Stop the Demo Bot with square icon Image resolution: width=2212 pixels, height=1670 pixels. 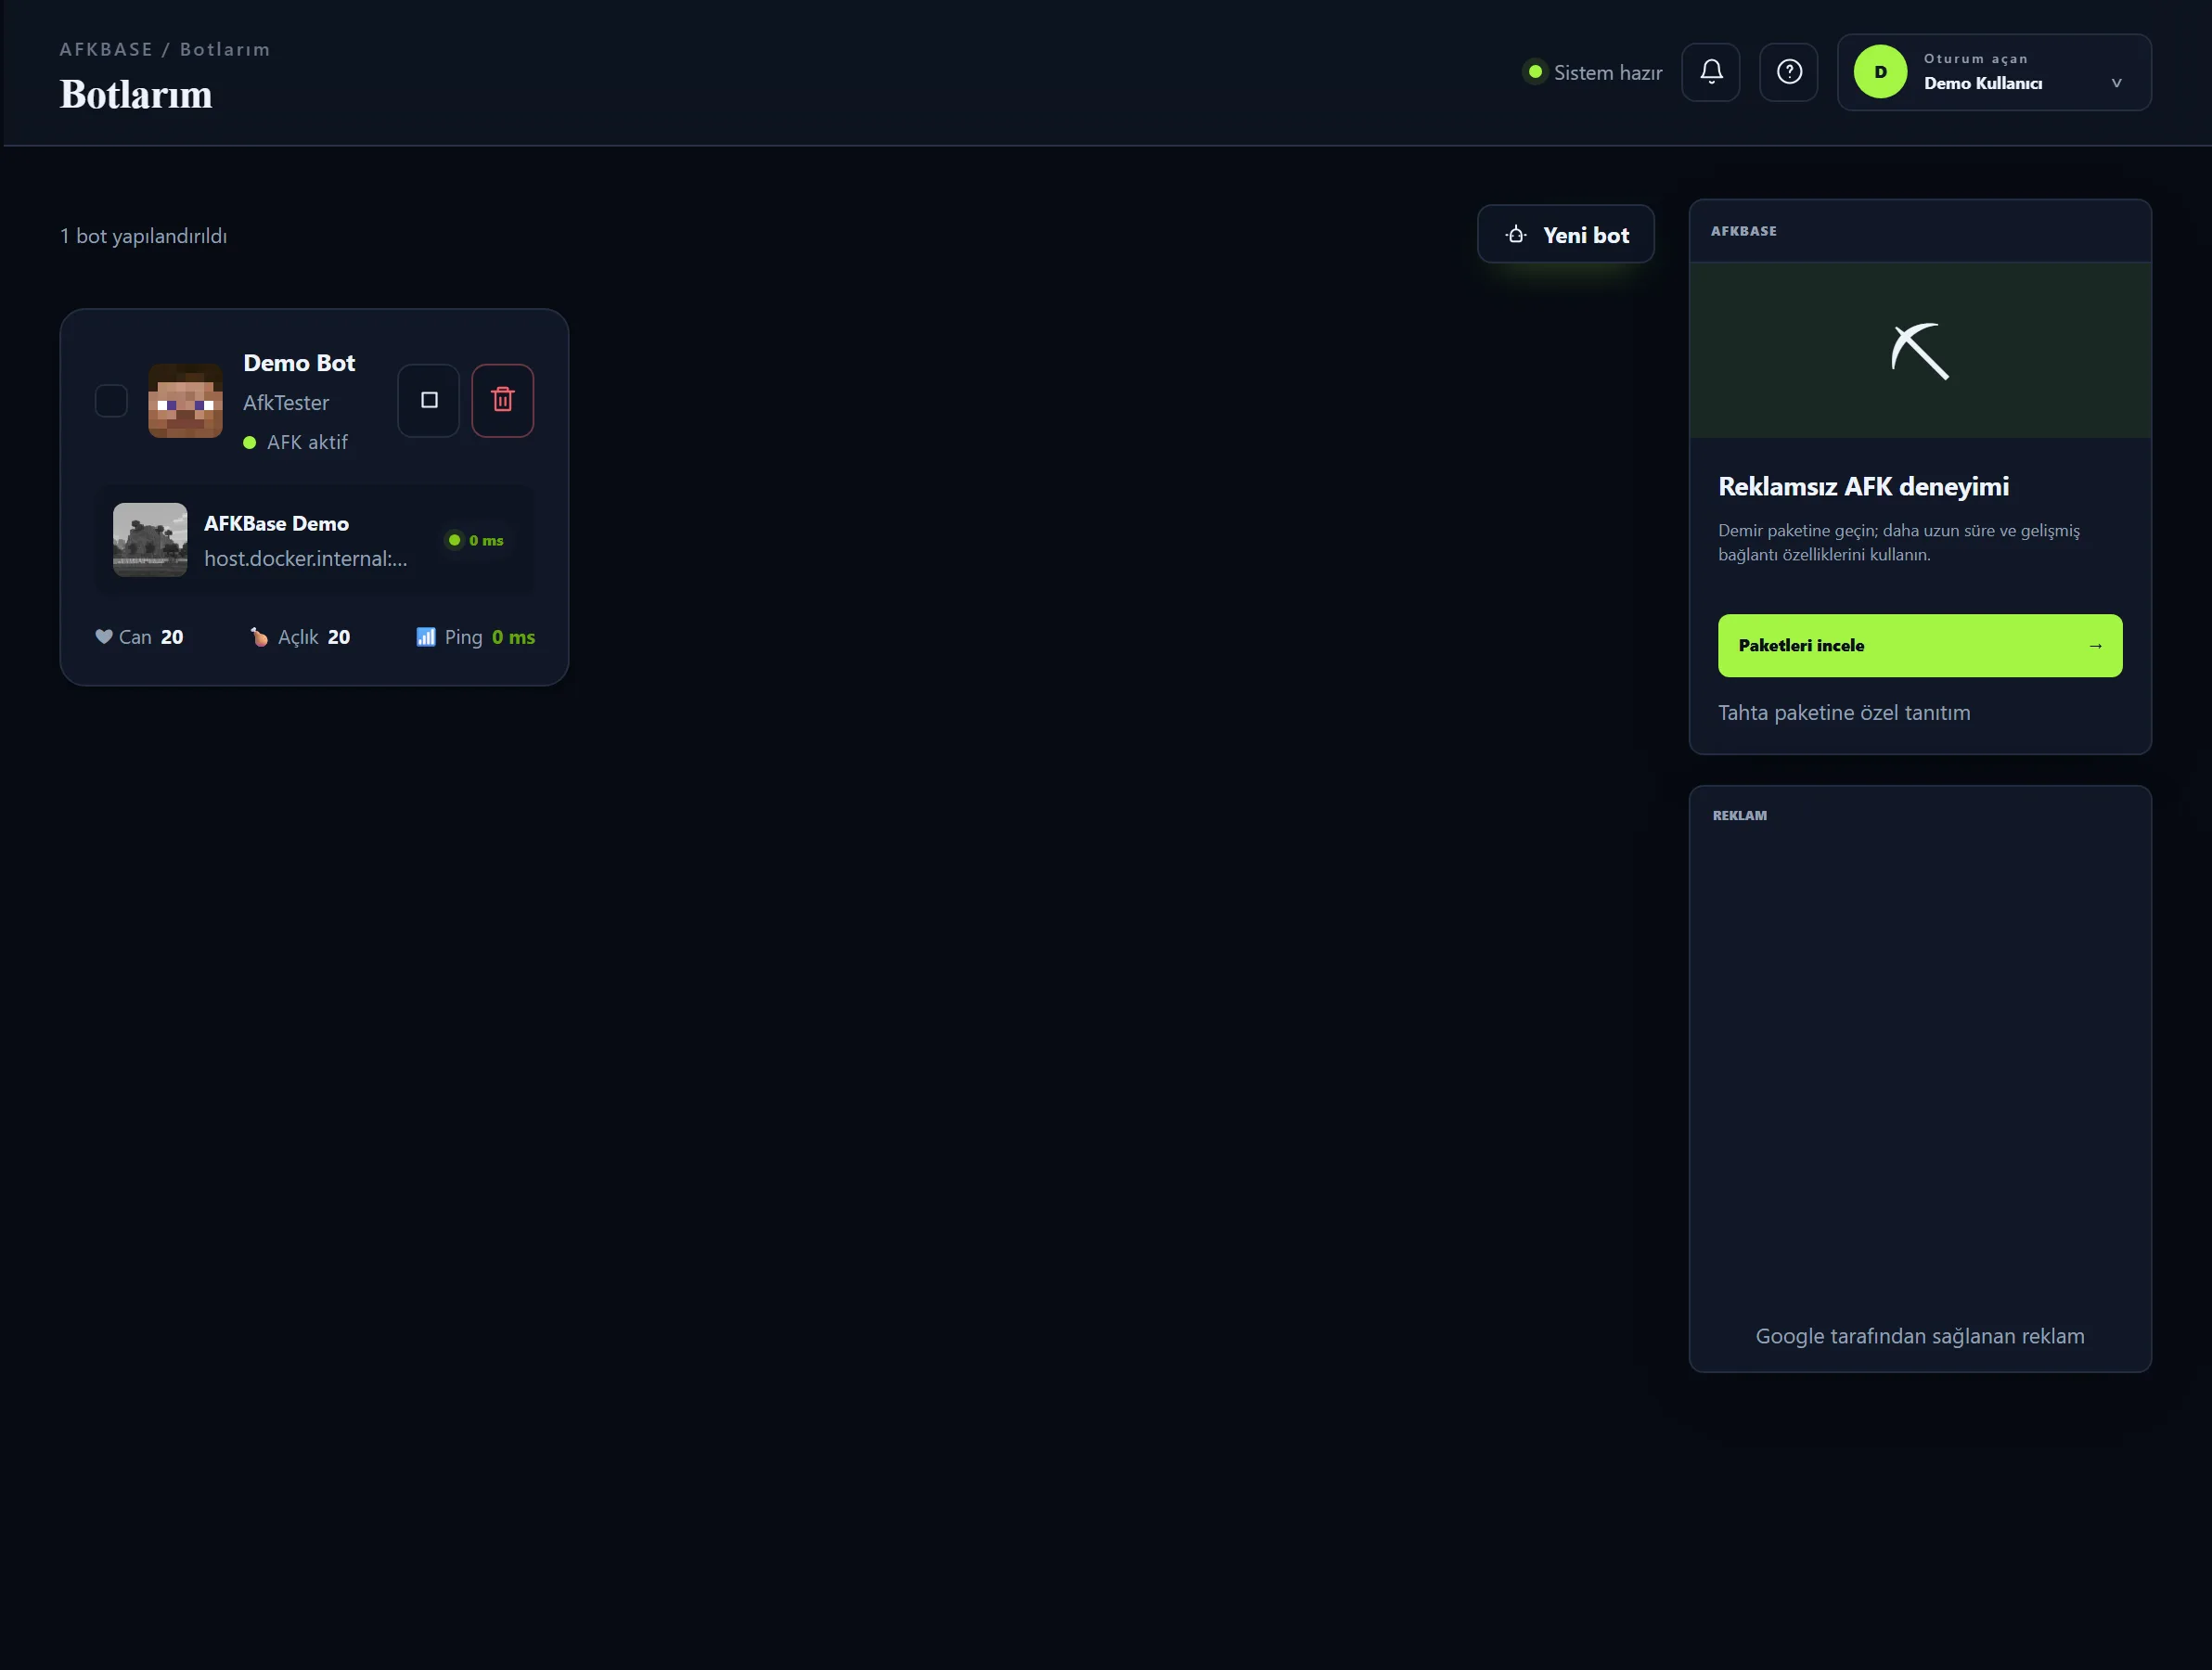pos(429,400)
